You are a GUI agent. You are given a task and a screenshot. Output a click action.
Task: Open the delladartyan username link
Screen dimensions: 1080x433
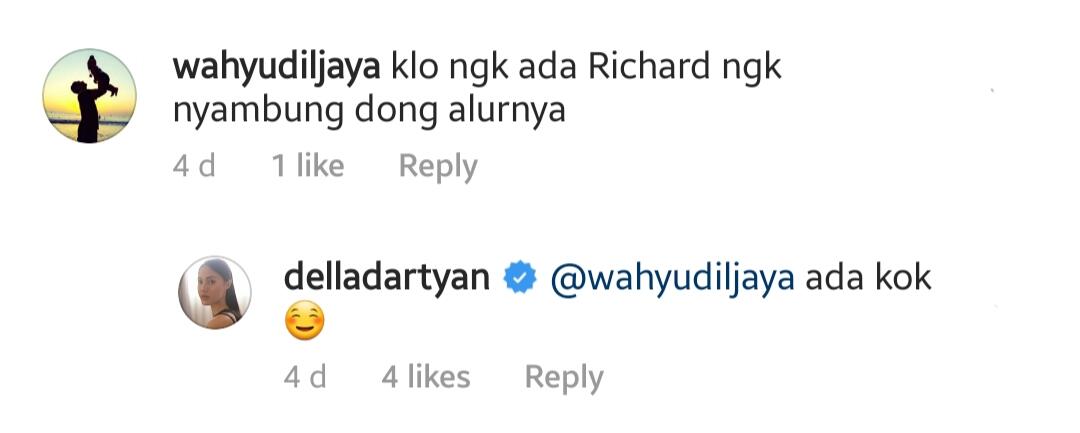pyautogui.click(x=386, y=277)
